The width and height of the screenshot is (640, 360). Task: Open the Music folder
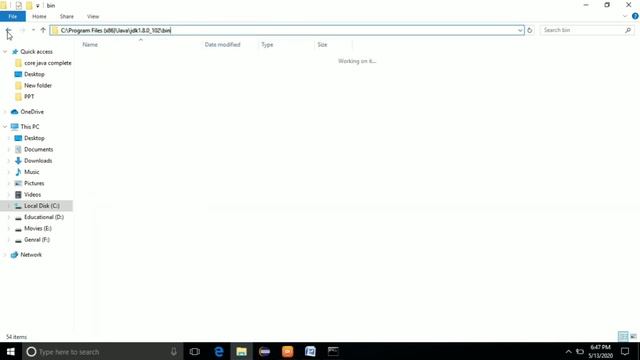click(31, 172)
